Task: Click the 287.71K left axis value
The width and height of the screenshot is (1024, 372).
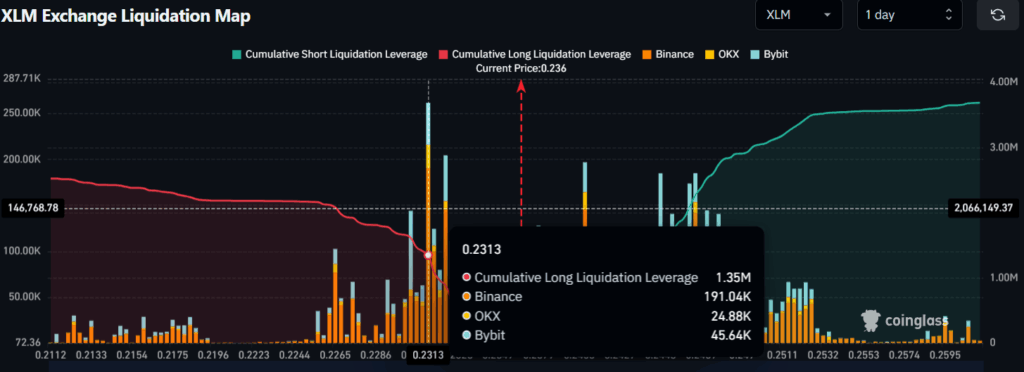Action: [23, 78]
